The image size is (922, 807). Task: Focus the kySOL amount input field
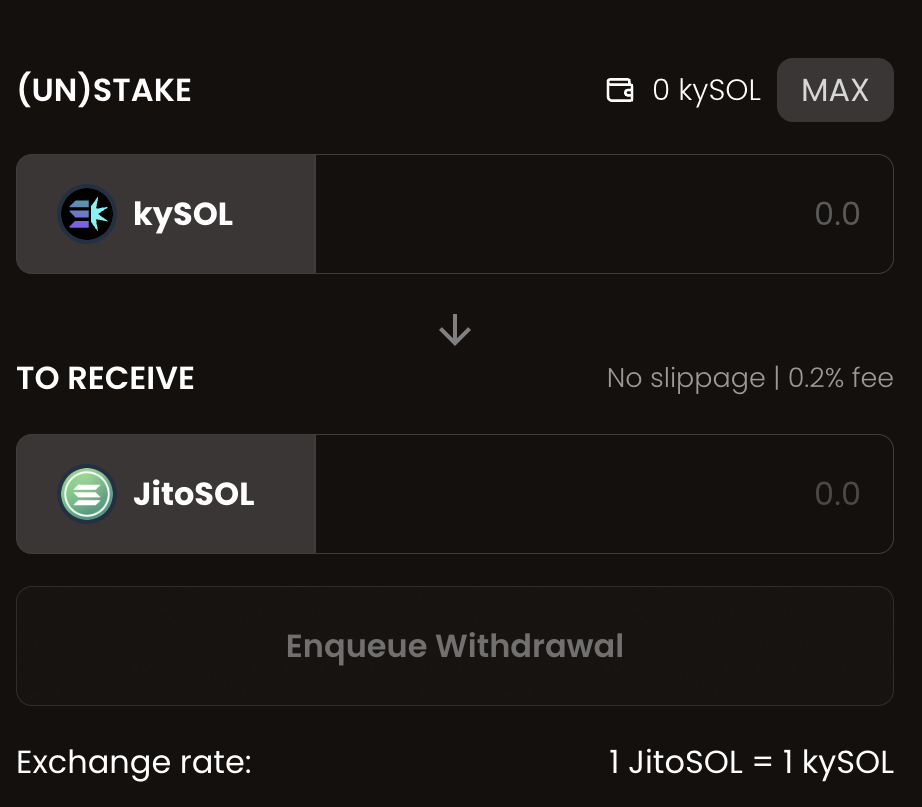(604, 214)
